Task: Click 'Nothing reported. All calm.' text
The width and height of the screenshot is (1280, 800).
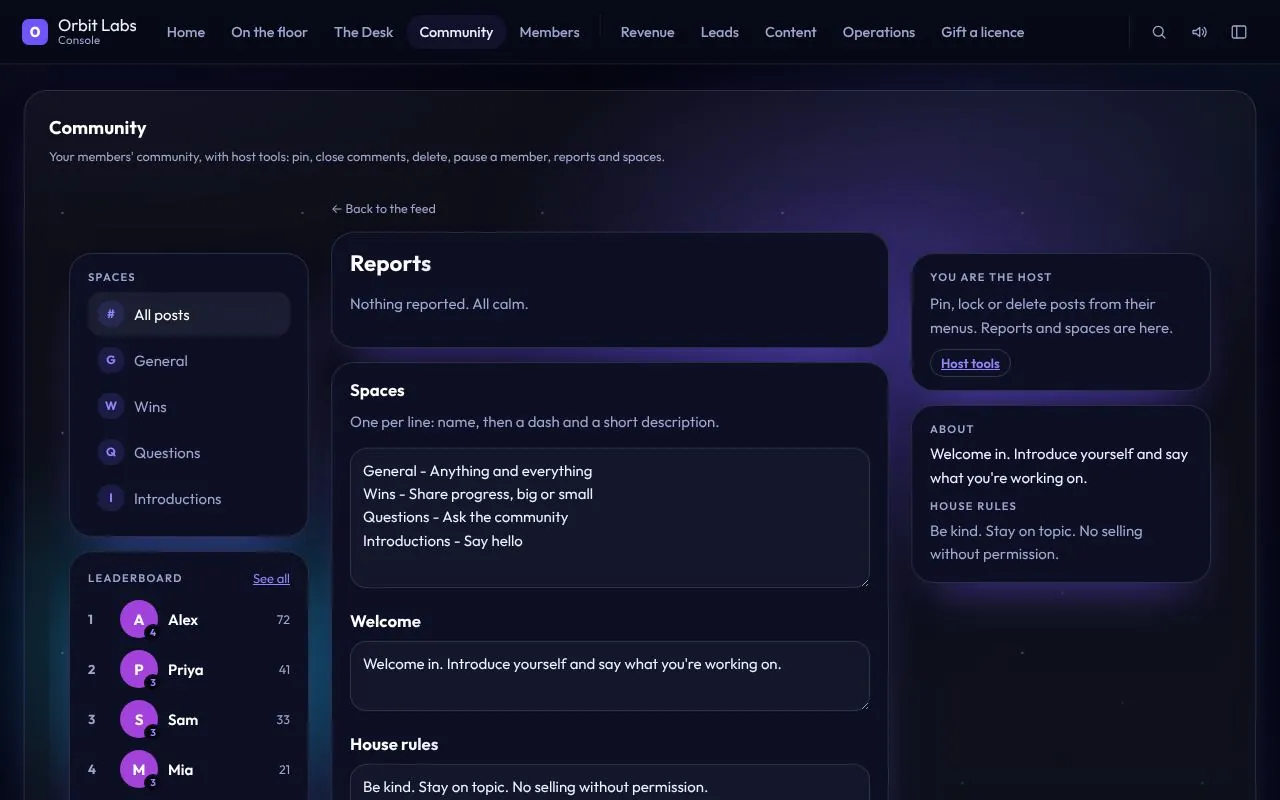Action: [x=439, y=304]
